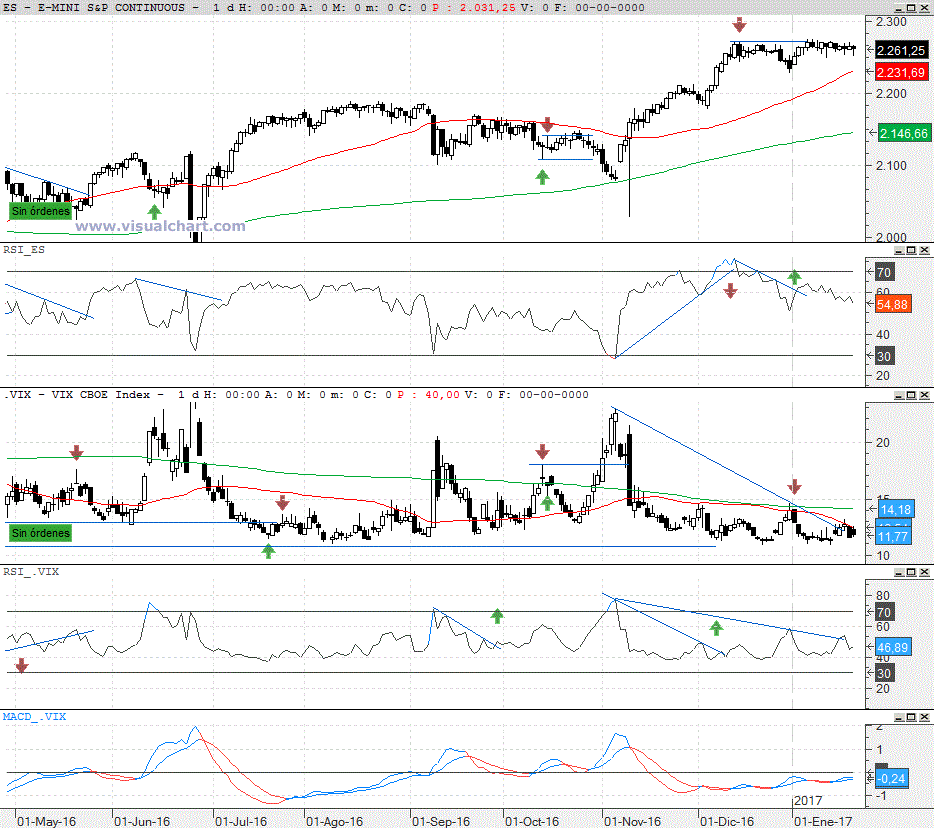Screen dimensions: 934x828
Task: Click the 2017 year marker on time axis
Action: tap(808, 801)
